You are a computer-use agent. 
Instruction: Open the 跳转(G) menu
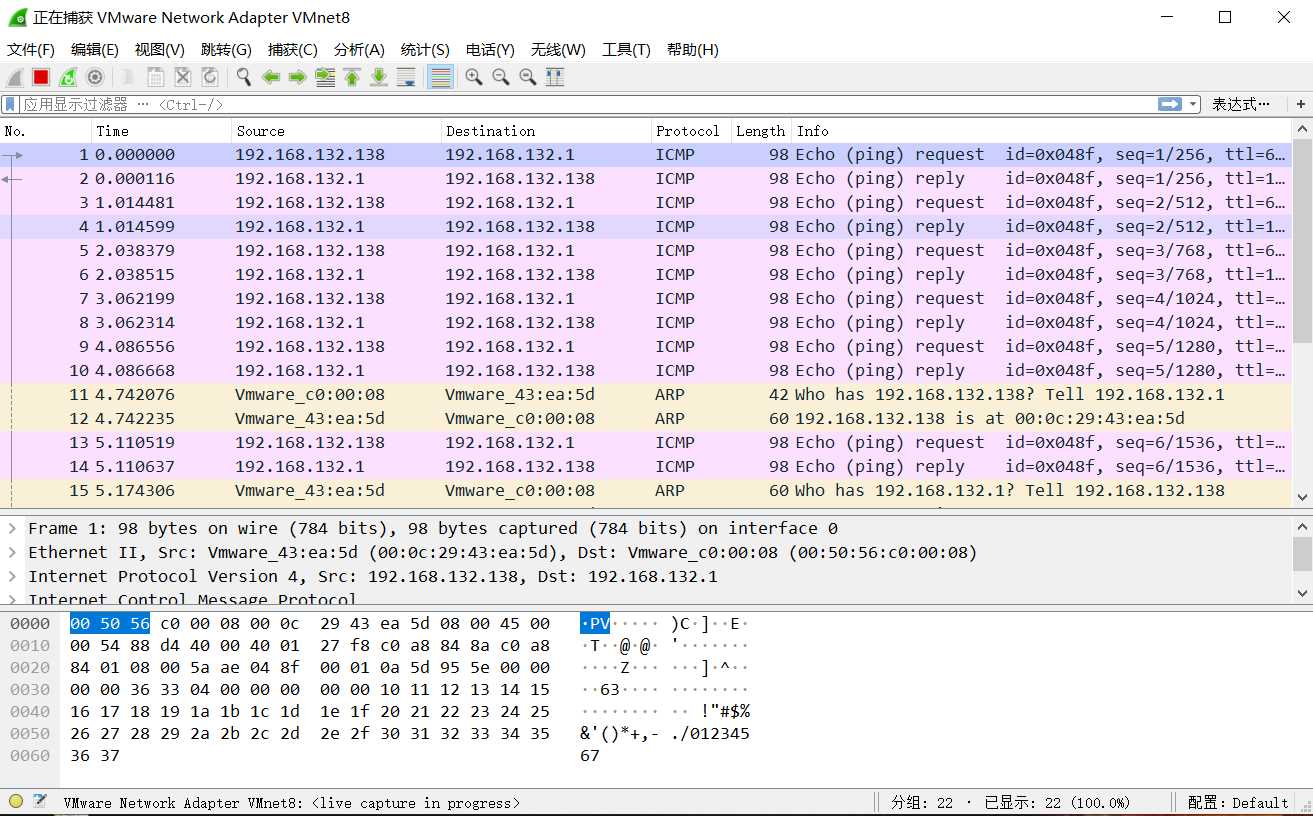coord(226,49)
